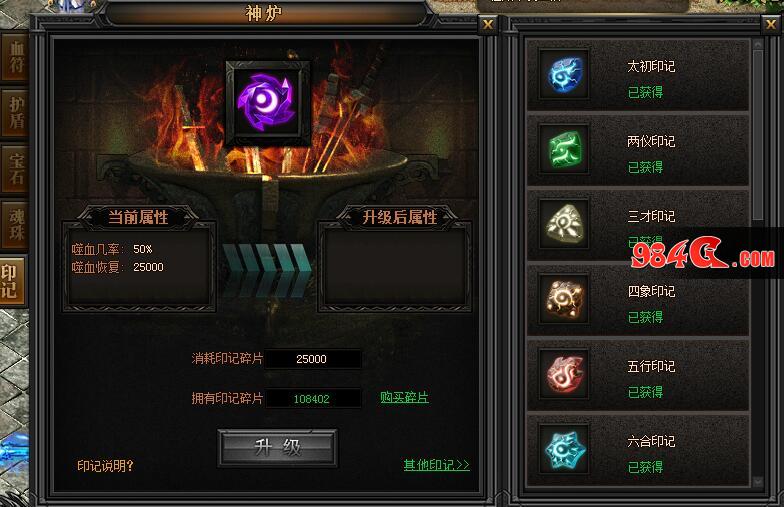Expand 其他印记>> list link
This screenshot has width=784, height=507.
pos(436,465)
